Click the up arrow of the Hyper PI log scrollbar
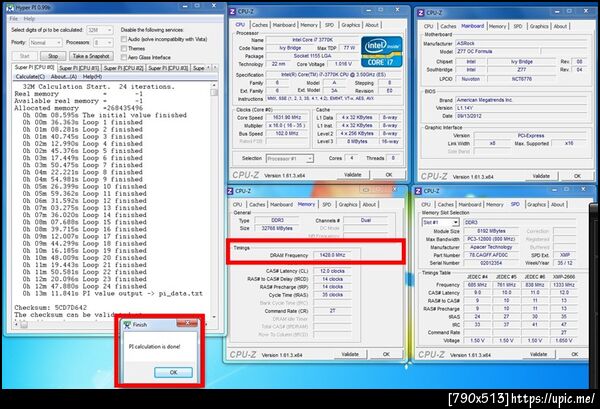Screen dimensions: 600x409 coord(214,85)
